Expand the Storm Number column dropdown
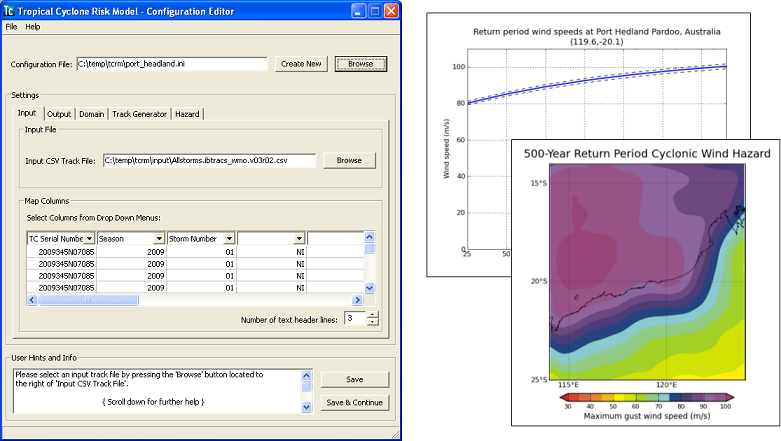Screen dimensions: 781x441 click(x=229, y=238)
